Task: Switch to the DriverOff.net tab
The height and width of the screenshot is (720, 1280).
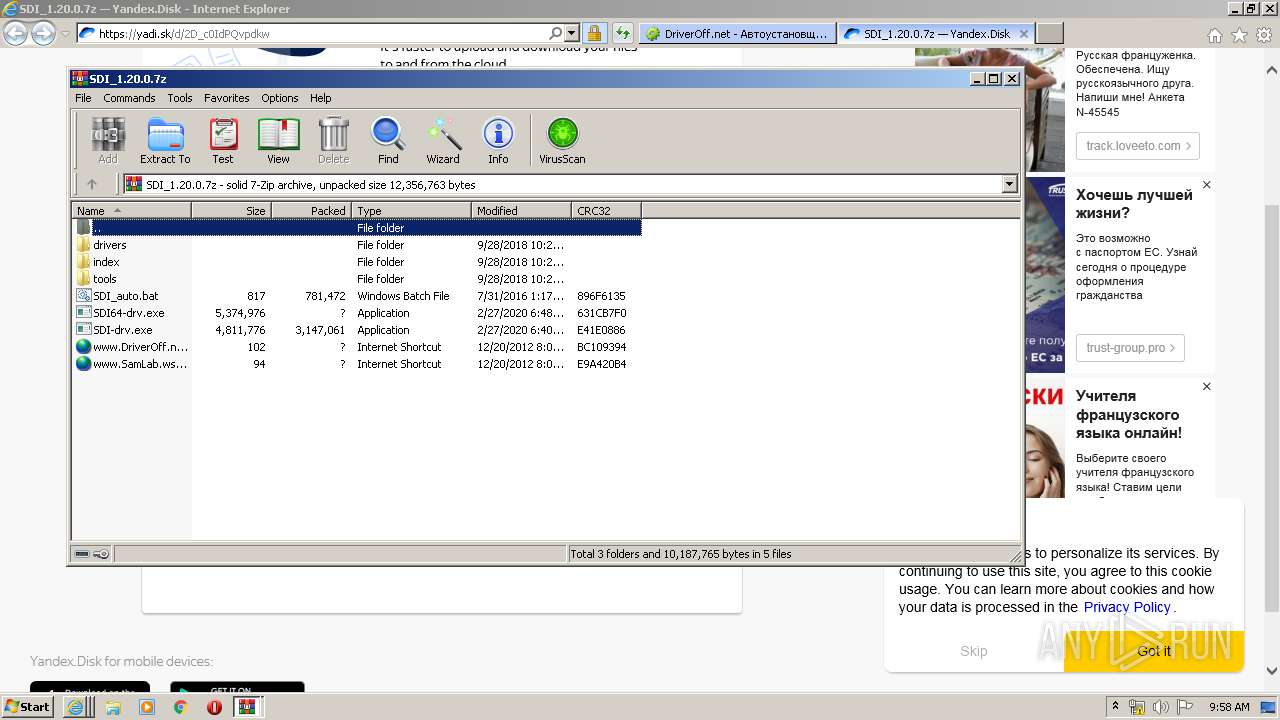Action: (737, 33)
